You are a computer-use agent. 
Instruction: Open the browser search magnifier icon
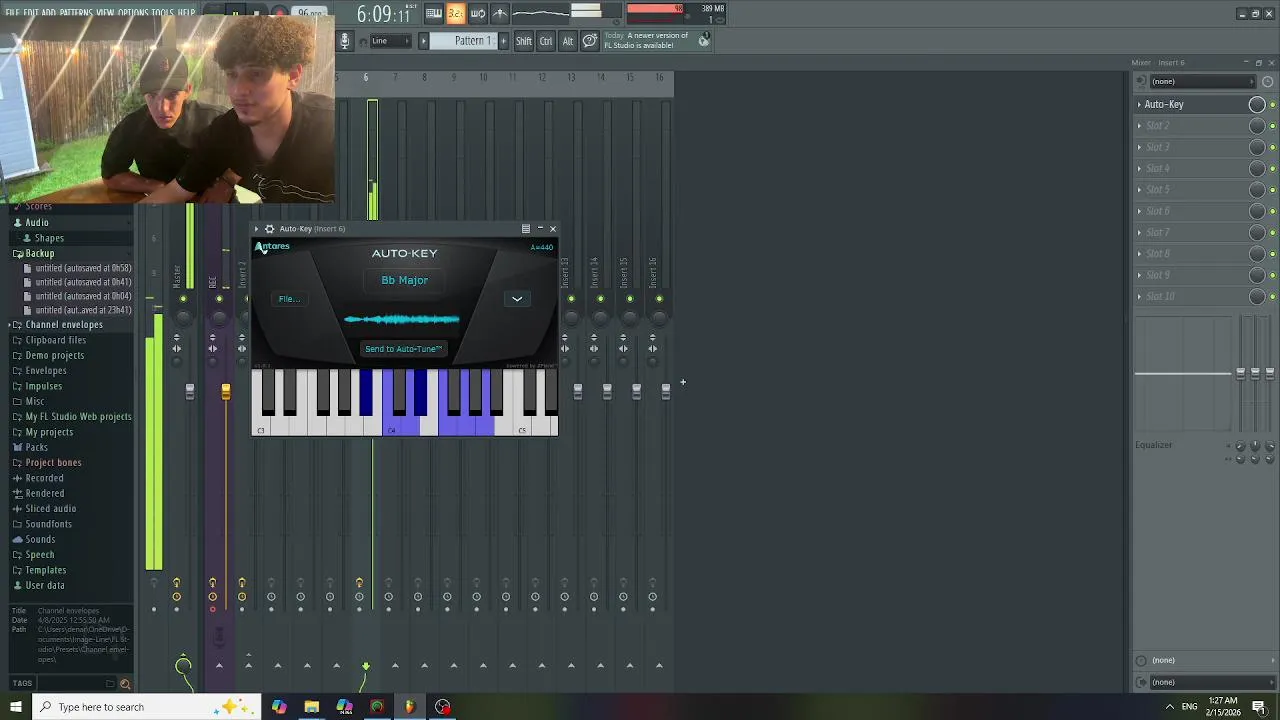click(x=125, y=684)
